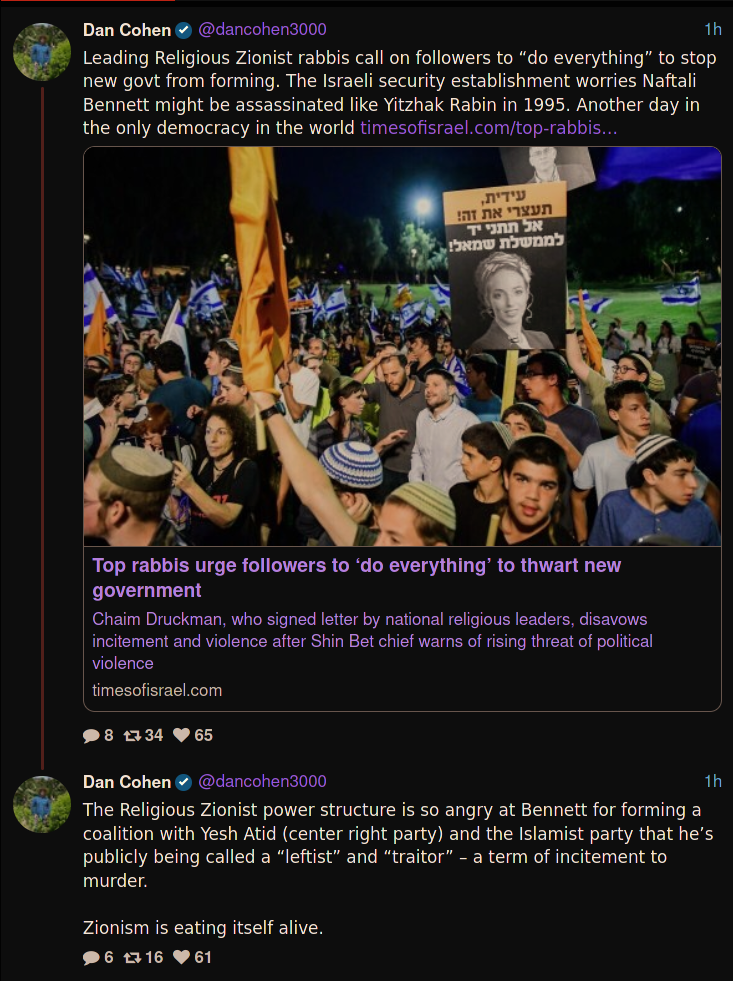The image size is (733, 981).
Task: Open the second tweet's 1h timestamp
Action: point(712,782)
